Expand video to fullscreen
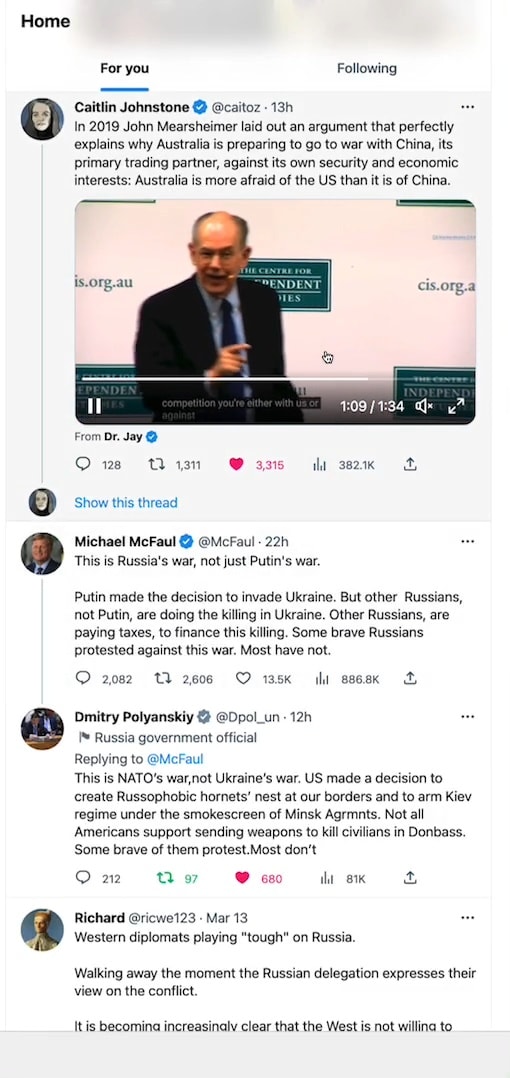 456,406
